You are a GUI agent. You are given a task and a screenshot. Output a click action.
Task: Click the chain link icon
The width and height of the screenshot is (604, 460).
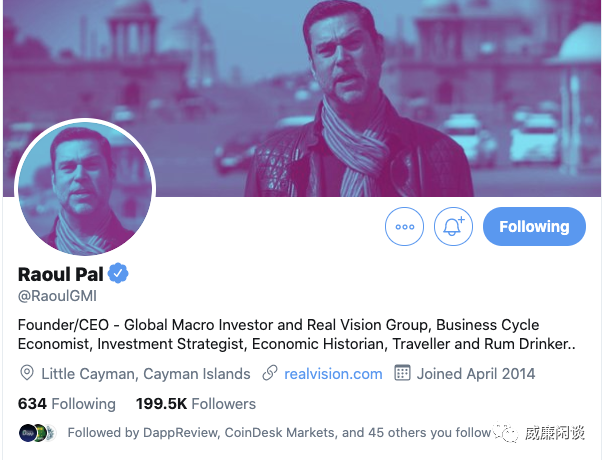click(x=269, y=373)
